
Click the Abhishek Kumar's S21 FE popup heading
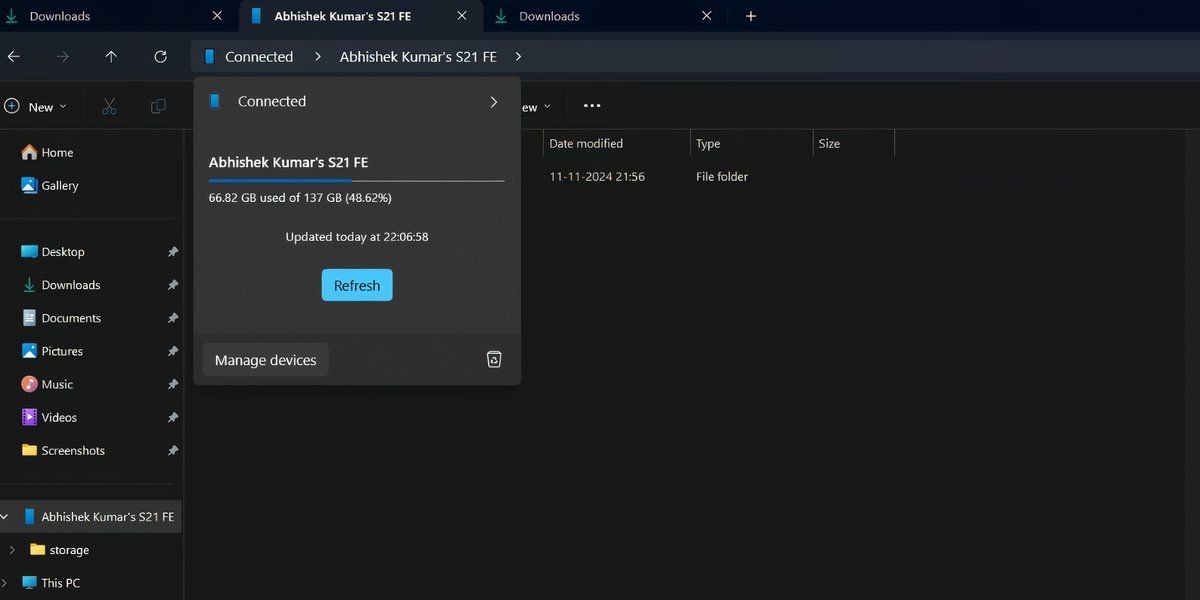(x=289, y=162)
